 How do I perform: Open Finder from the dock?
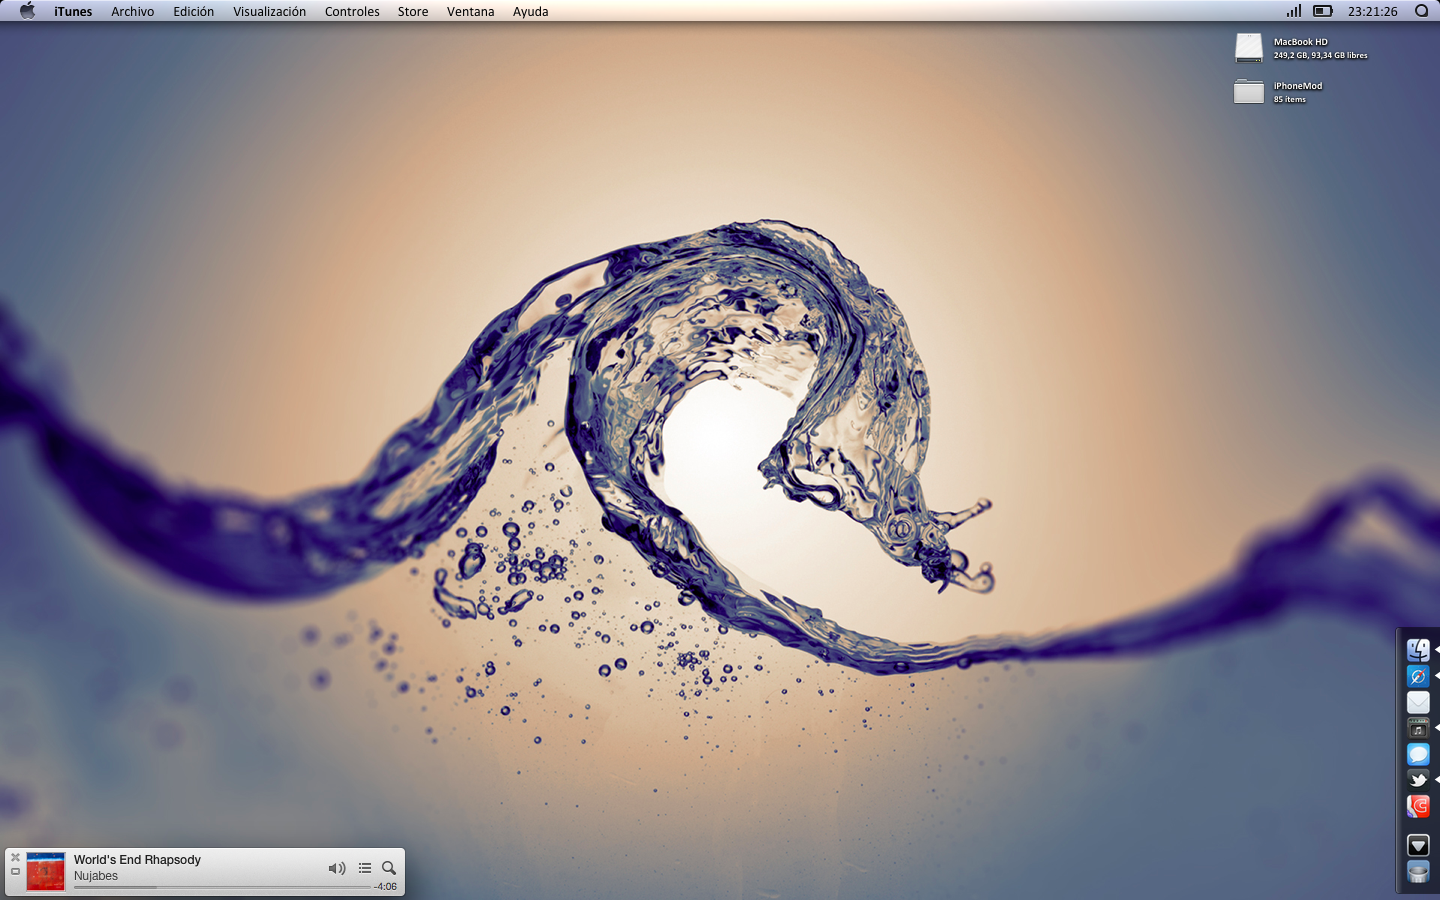[x=1418, y=650]
